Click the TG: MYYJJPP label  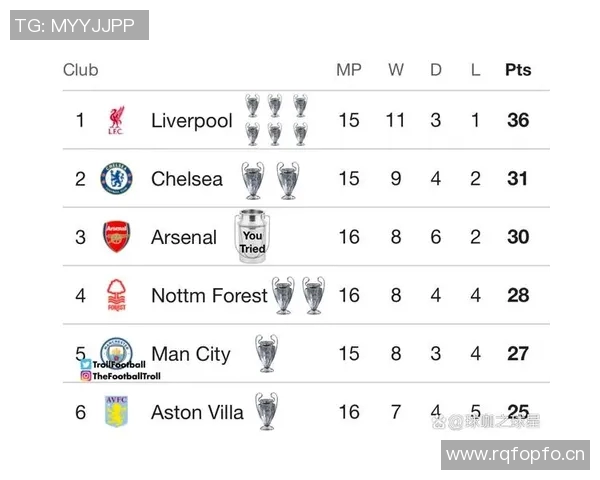79,25
